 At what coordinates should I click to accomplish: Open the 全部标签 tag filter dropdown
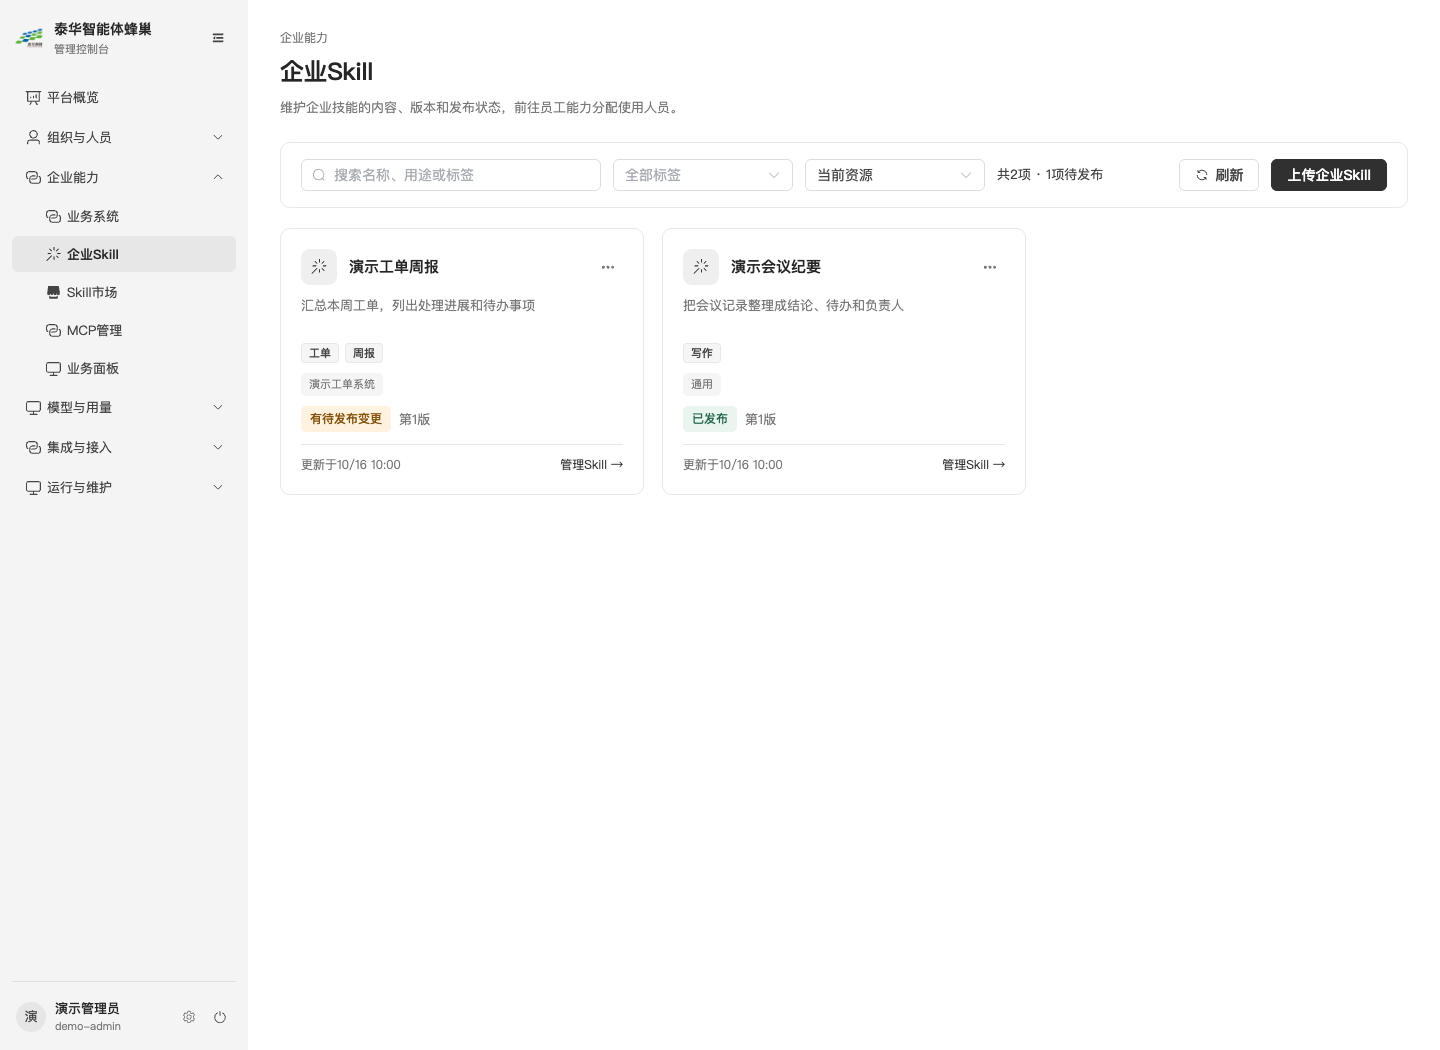tap(703, 175)
